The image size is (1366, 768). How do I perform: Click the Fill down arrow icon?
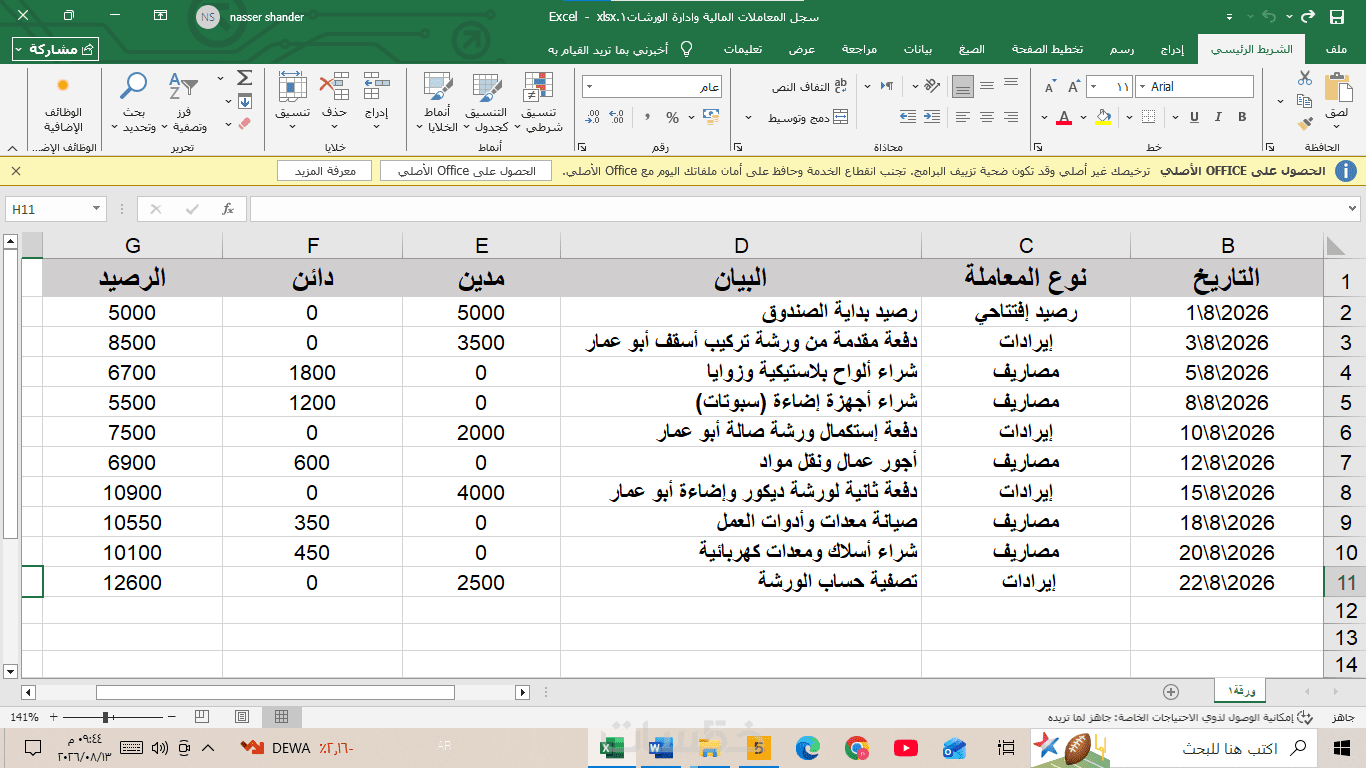click(x=244, y=101)
